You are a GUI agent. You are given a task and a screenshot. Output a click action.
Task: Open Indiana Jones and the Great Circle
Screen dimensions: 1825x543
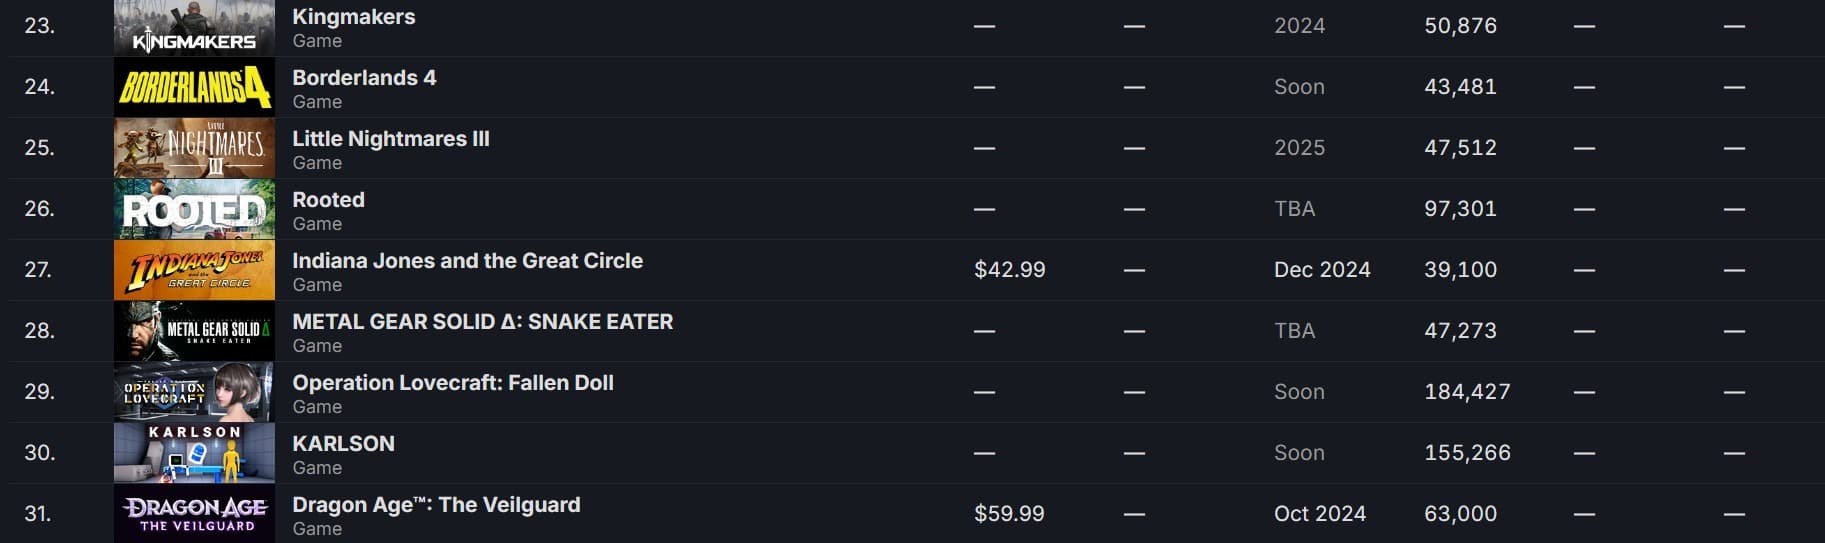coord(467,261)
